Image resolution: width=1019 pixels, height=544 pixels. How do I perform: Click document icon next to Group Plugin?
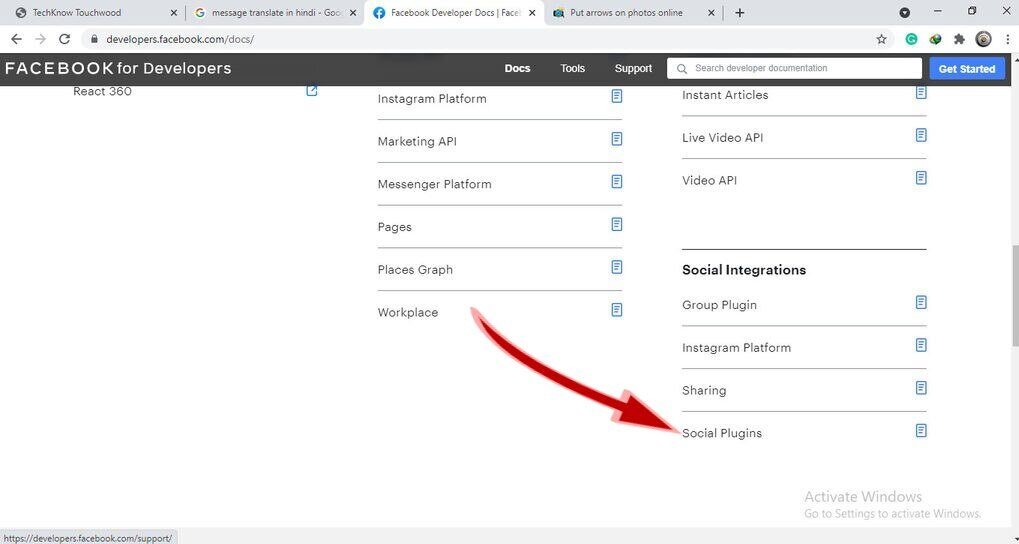[921, 302]
